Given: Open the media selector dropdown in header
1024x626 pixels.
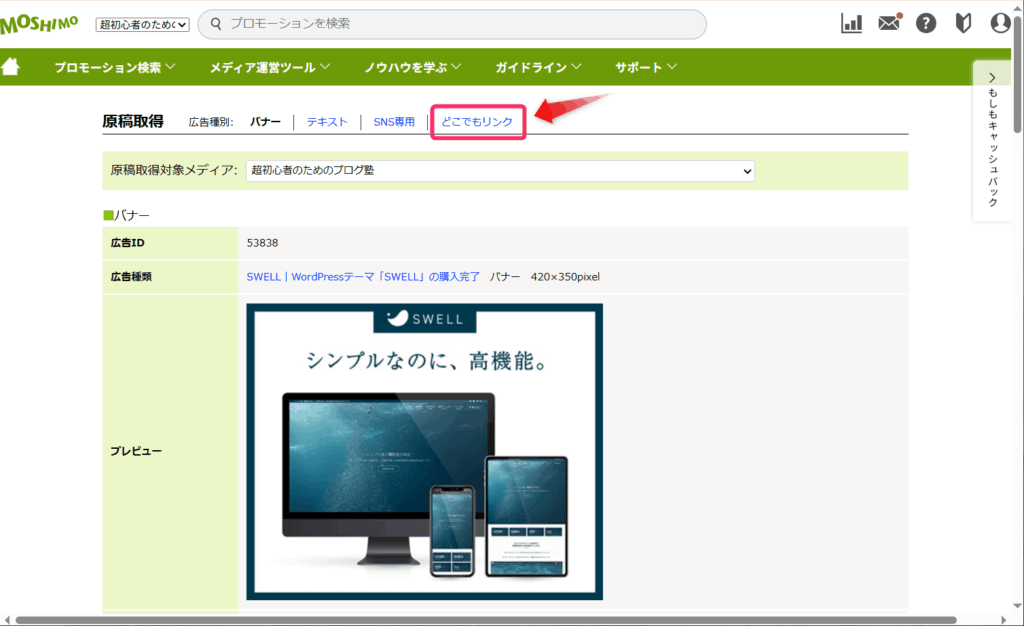Looking at the screenshot, I should pos(142,25).
